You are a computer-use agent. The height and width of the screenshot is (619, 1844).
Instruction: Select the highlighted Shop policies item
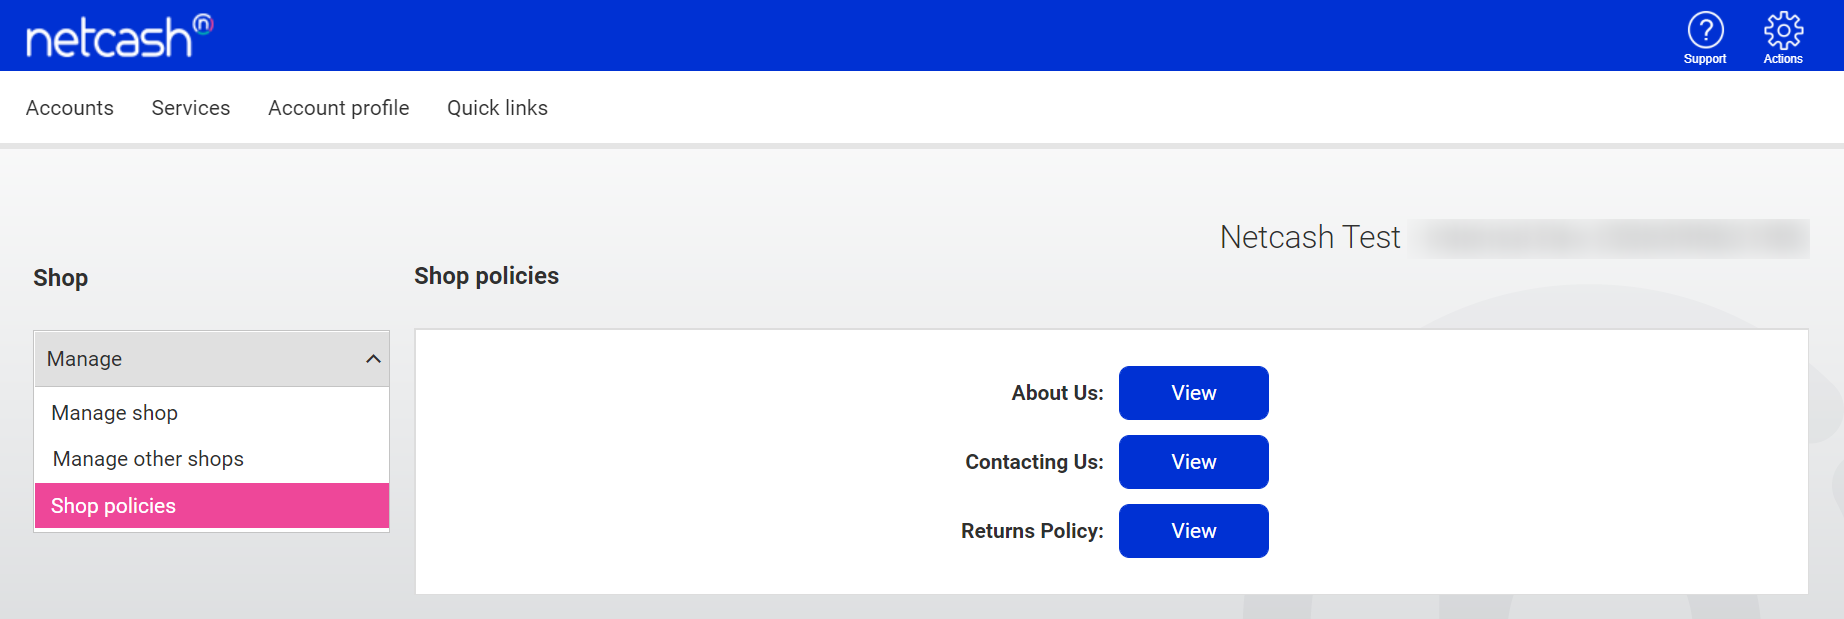[212, 506]
